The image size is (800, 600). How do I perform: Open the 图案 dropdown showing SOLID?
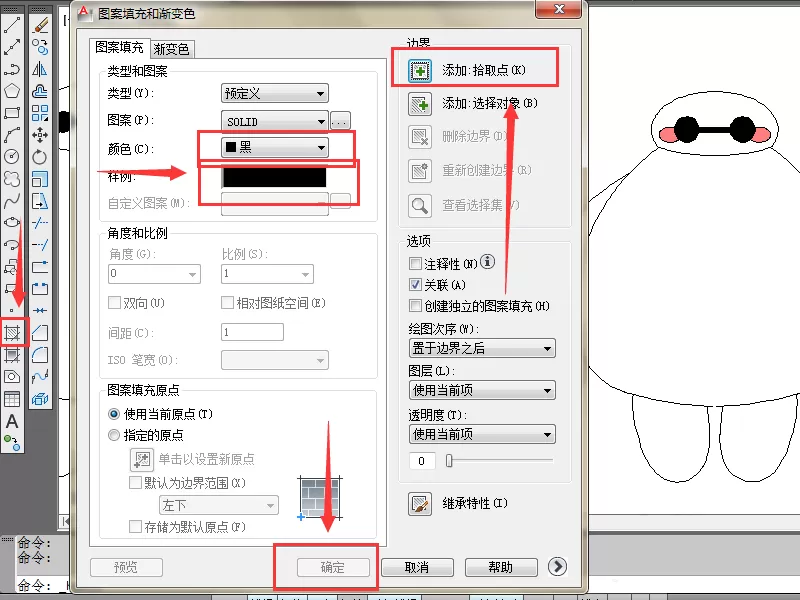tap(274, 121)
